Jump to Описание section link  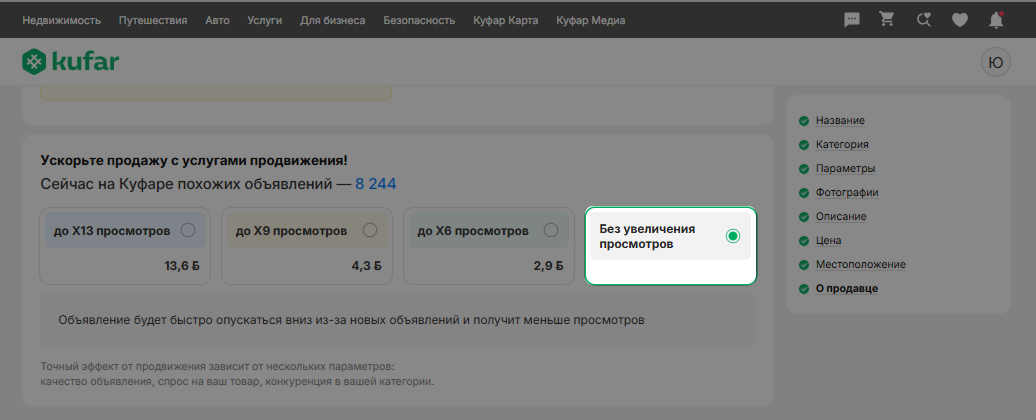point(841,217)
